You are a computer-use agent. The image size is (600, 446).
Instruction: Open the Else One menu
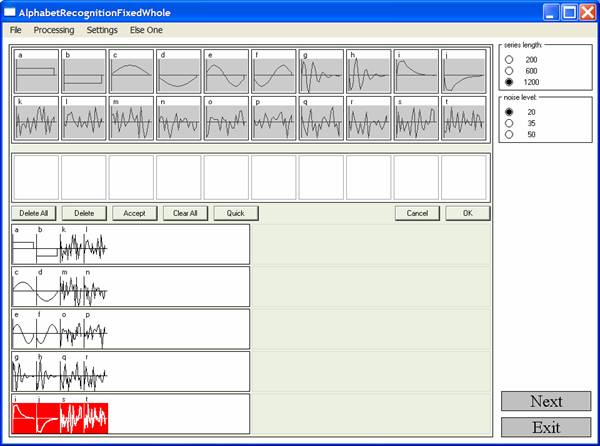click(146, 30)
